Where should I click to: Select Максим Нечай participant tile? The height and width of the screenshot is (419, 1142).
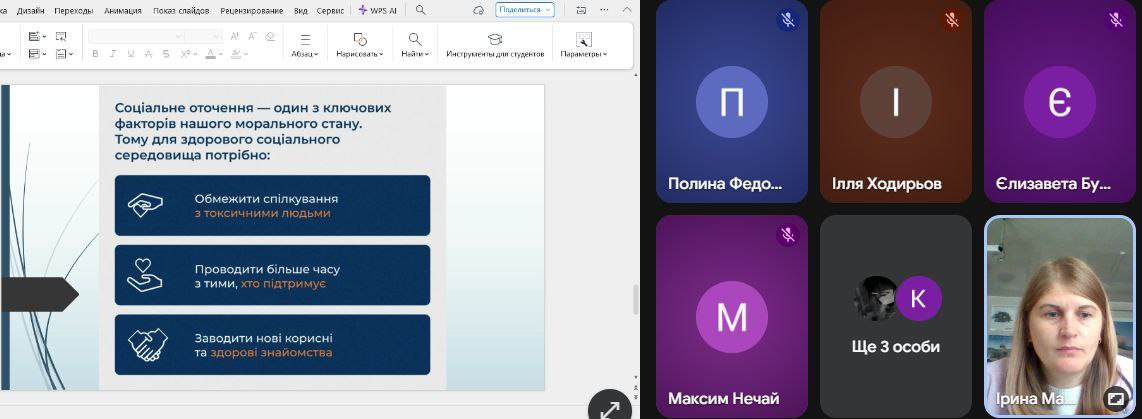click(731, 315)
